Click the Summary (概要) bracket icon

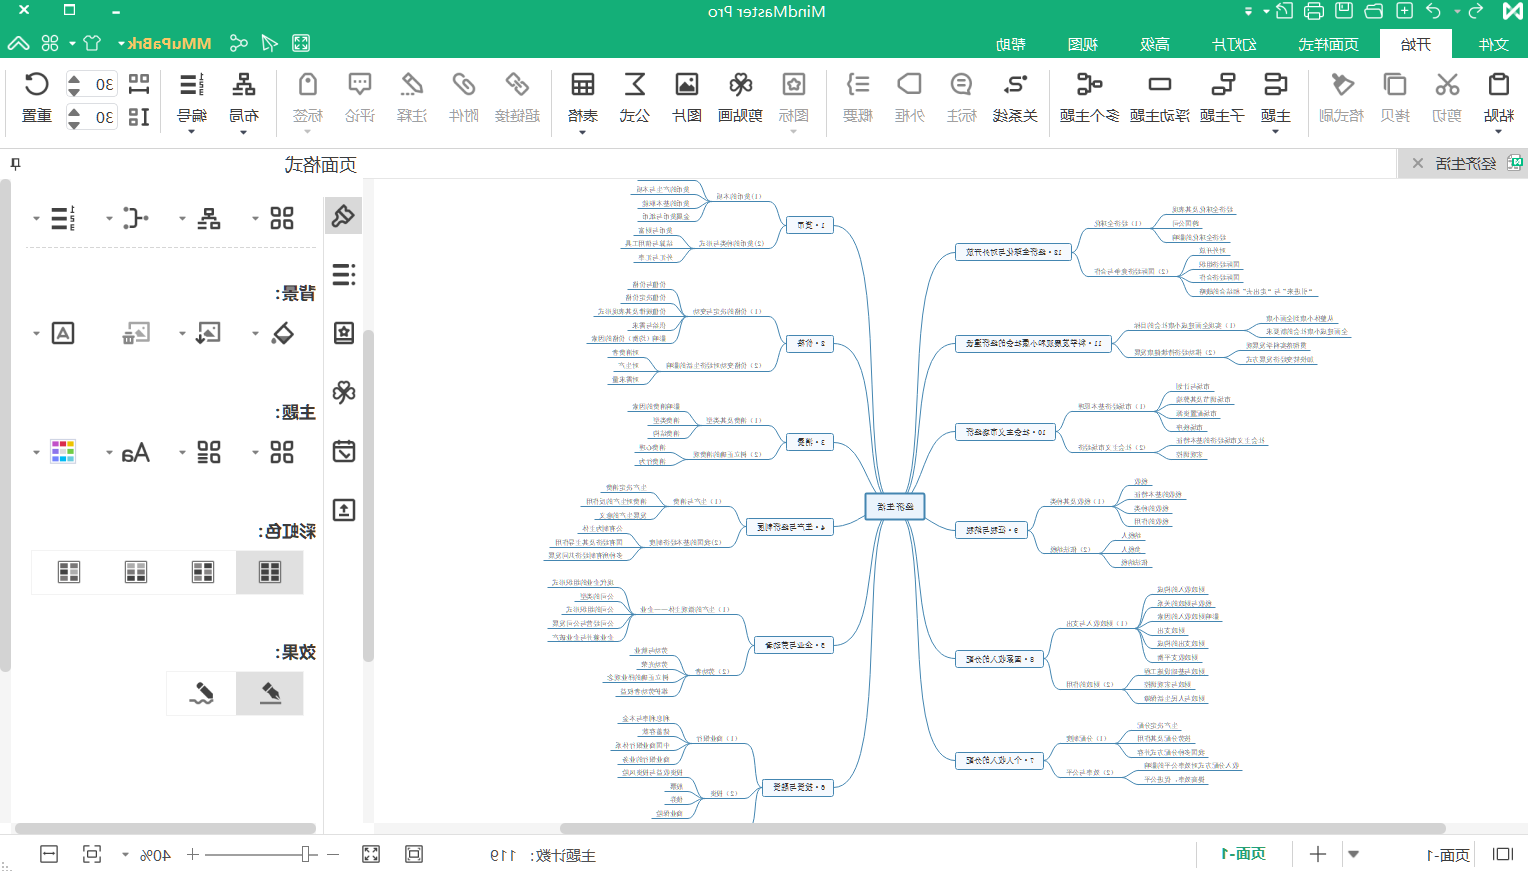(858, 85)
